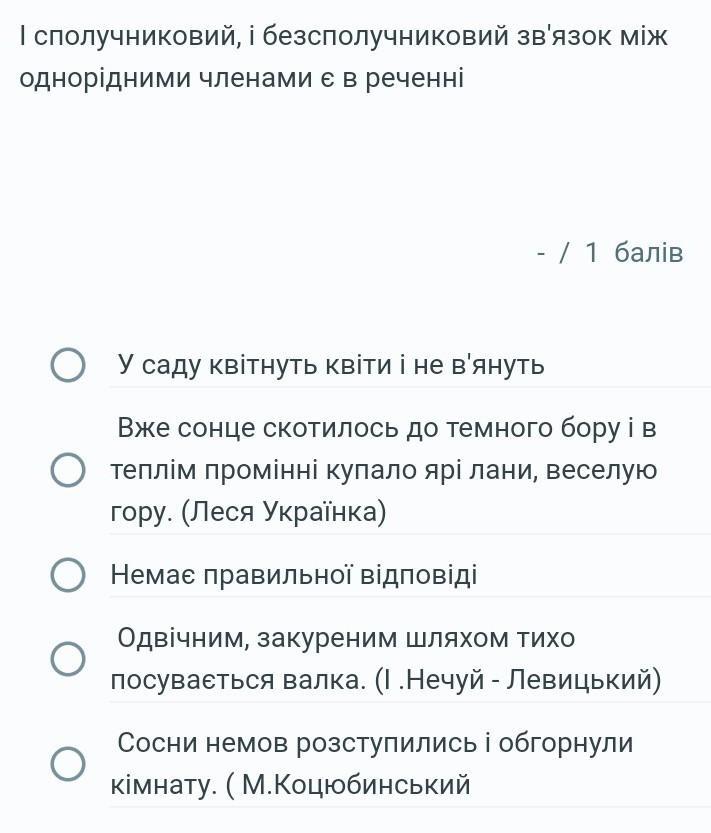The height and width of the screenshot is (833, 711).
Task: Click the score label '- / 1 балів'
Action: (x=610, y=252)
